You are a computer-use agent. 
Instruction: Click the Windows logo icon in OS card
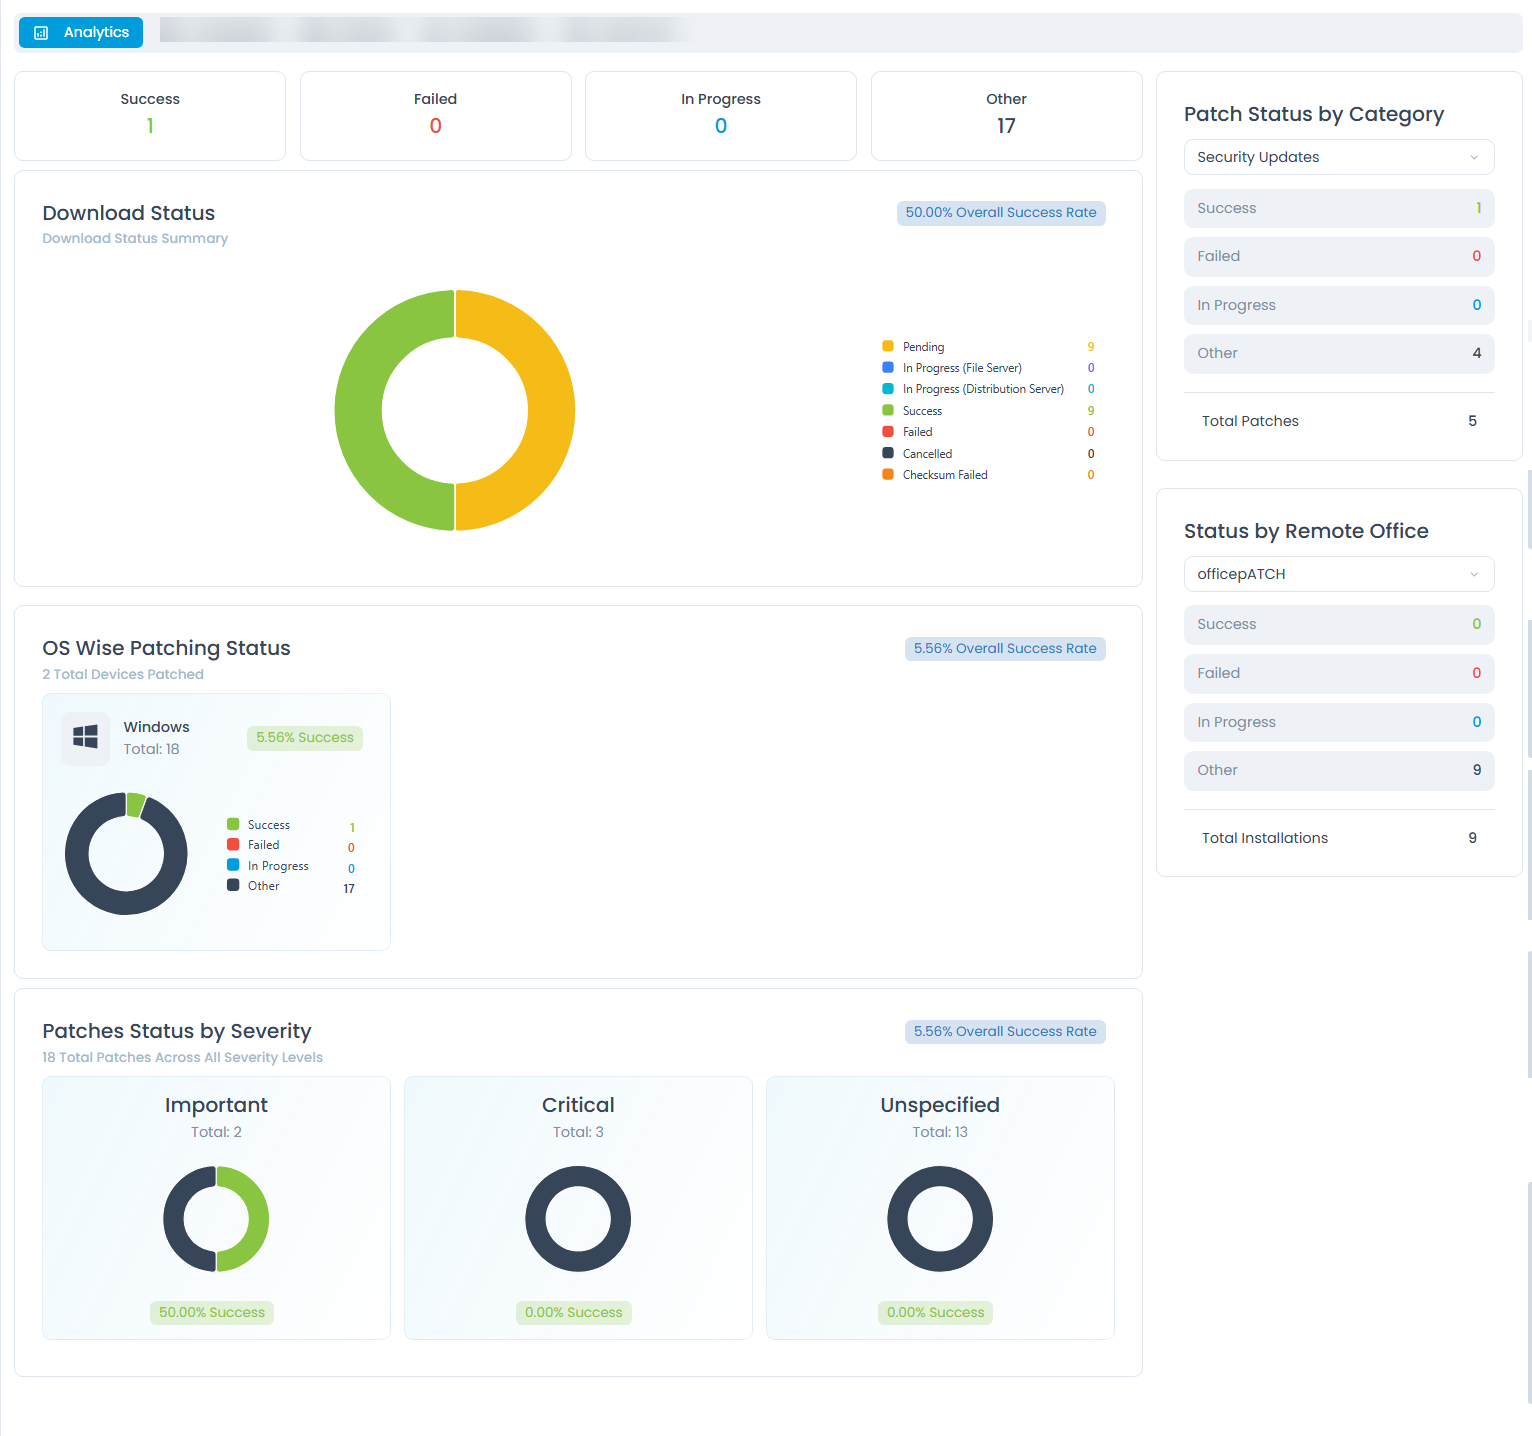(x=86, y=737)
